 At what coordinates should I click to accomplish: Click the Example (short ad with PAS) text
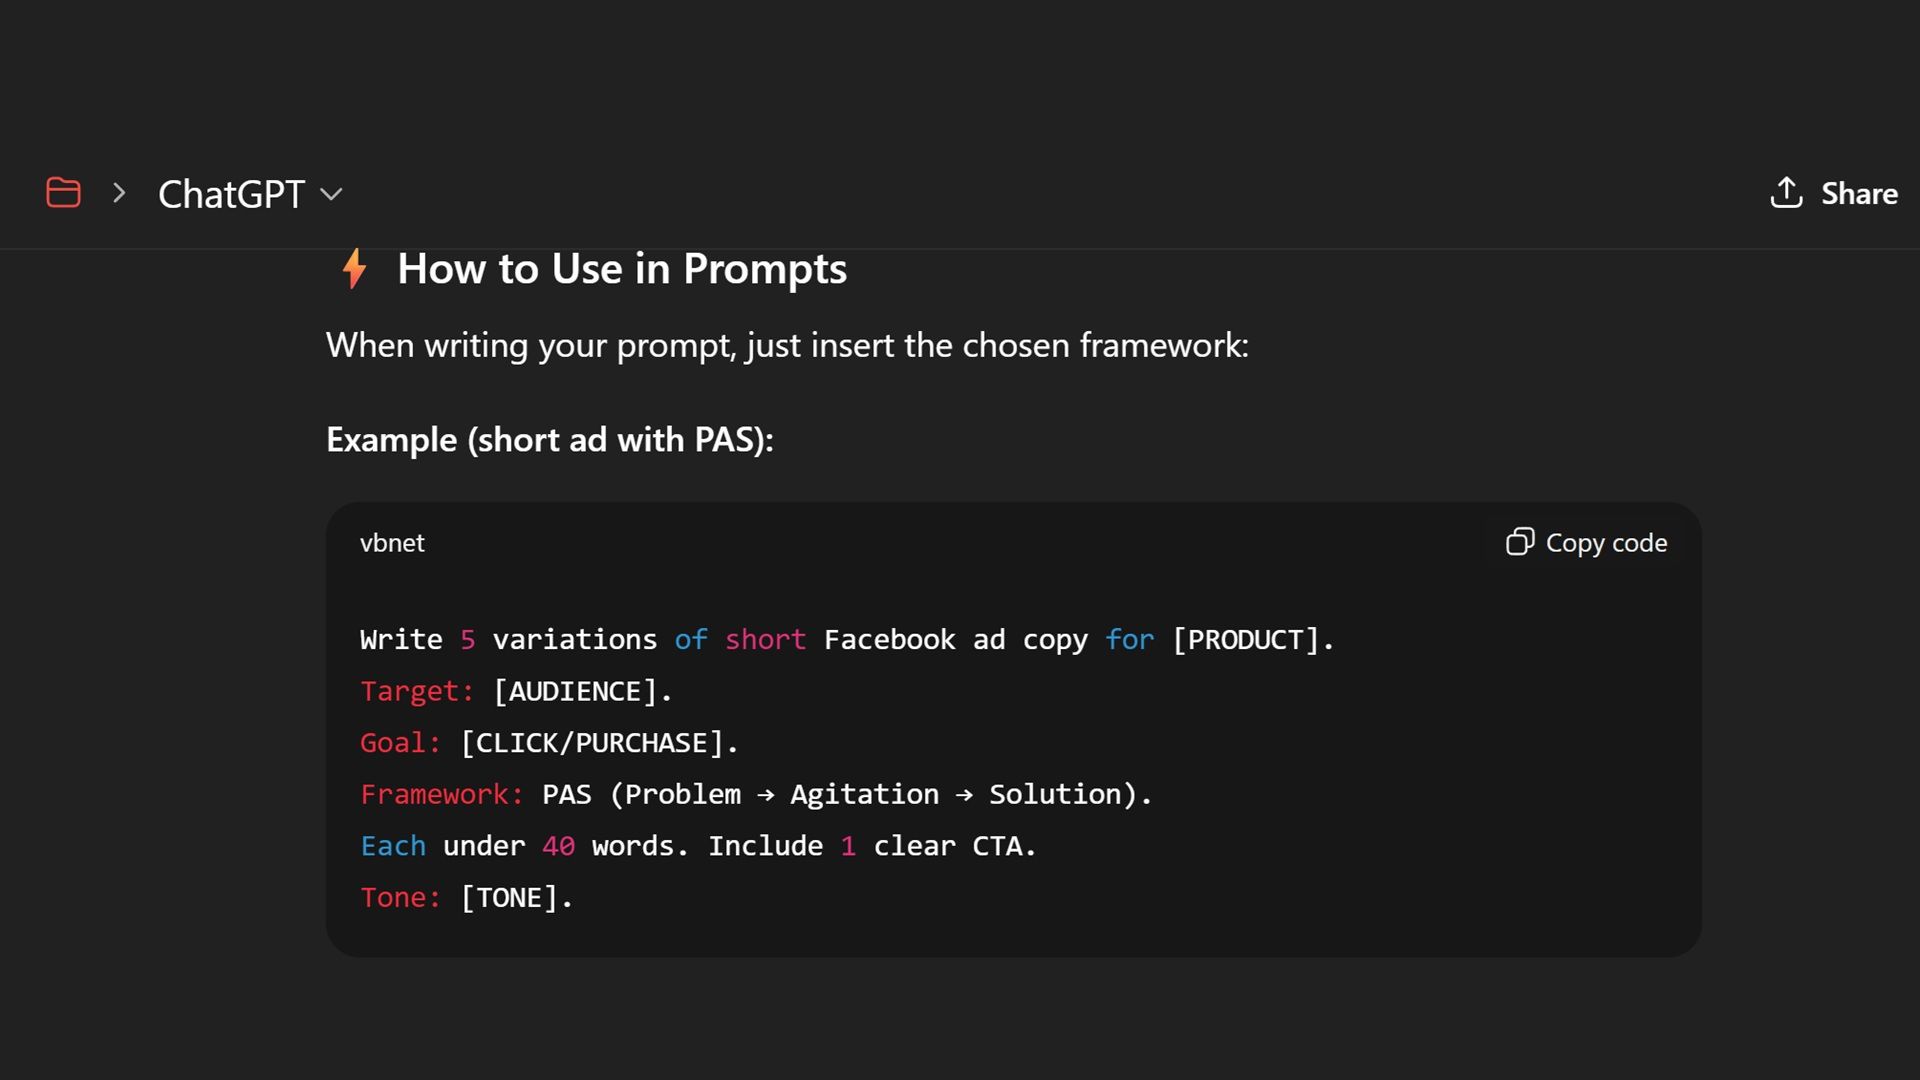point(549,440)
